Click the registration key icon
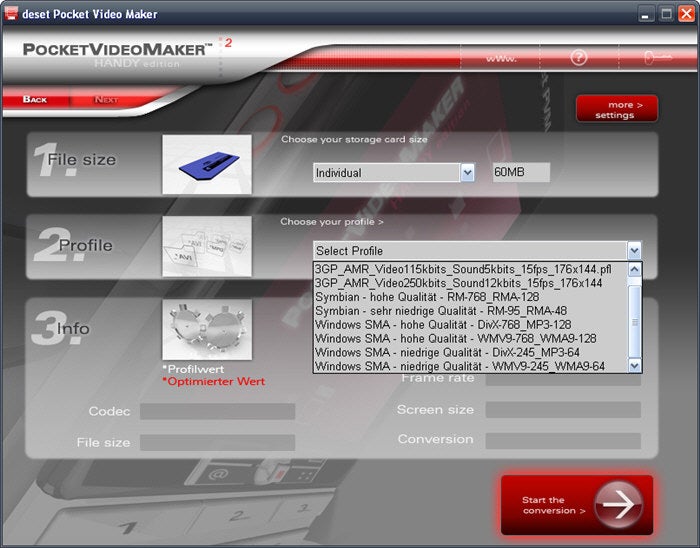The width and height of the screenshot is (700, 548). [x=658, y=58]
